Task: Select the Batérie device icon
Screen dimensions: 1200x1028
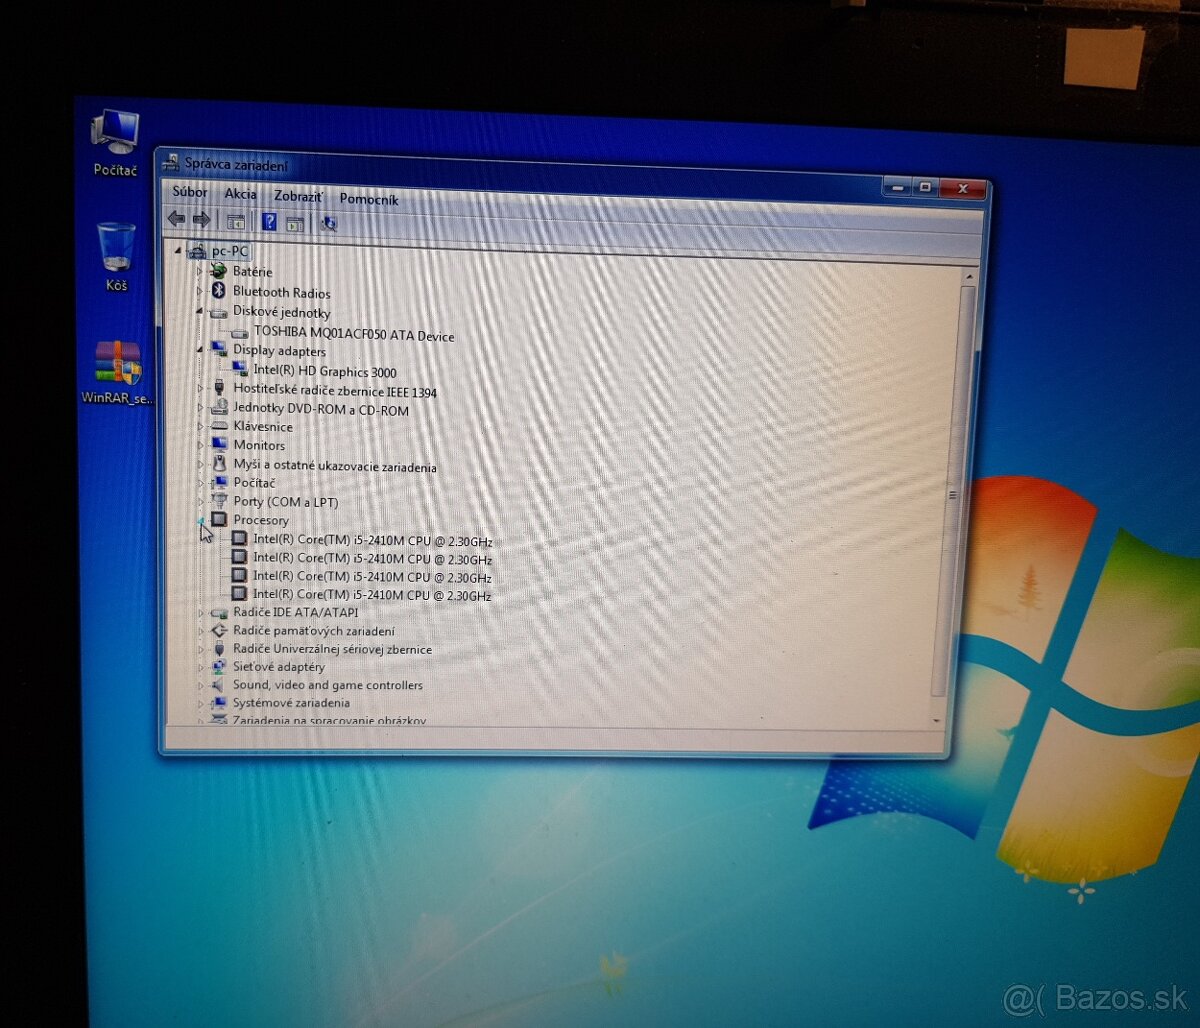Action: [220, 270]
